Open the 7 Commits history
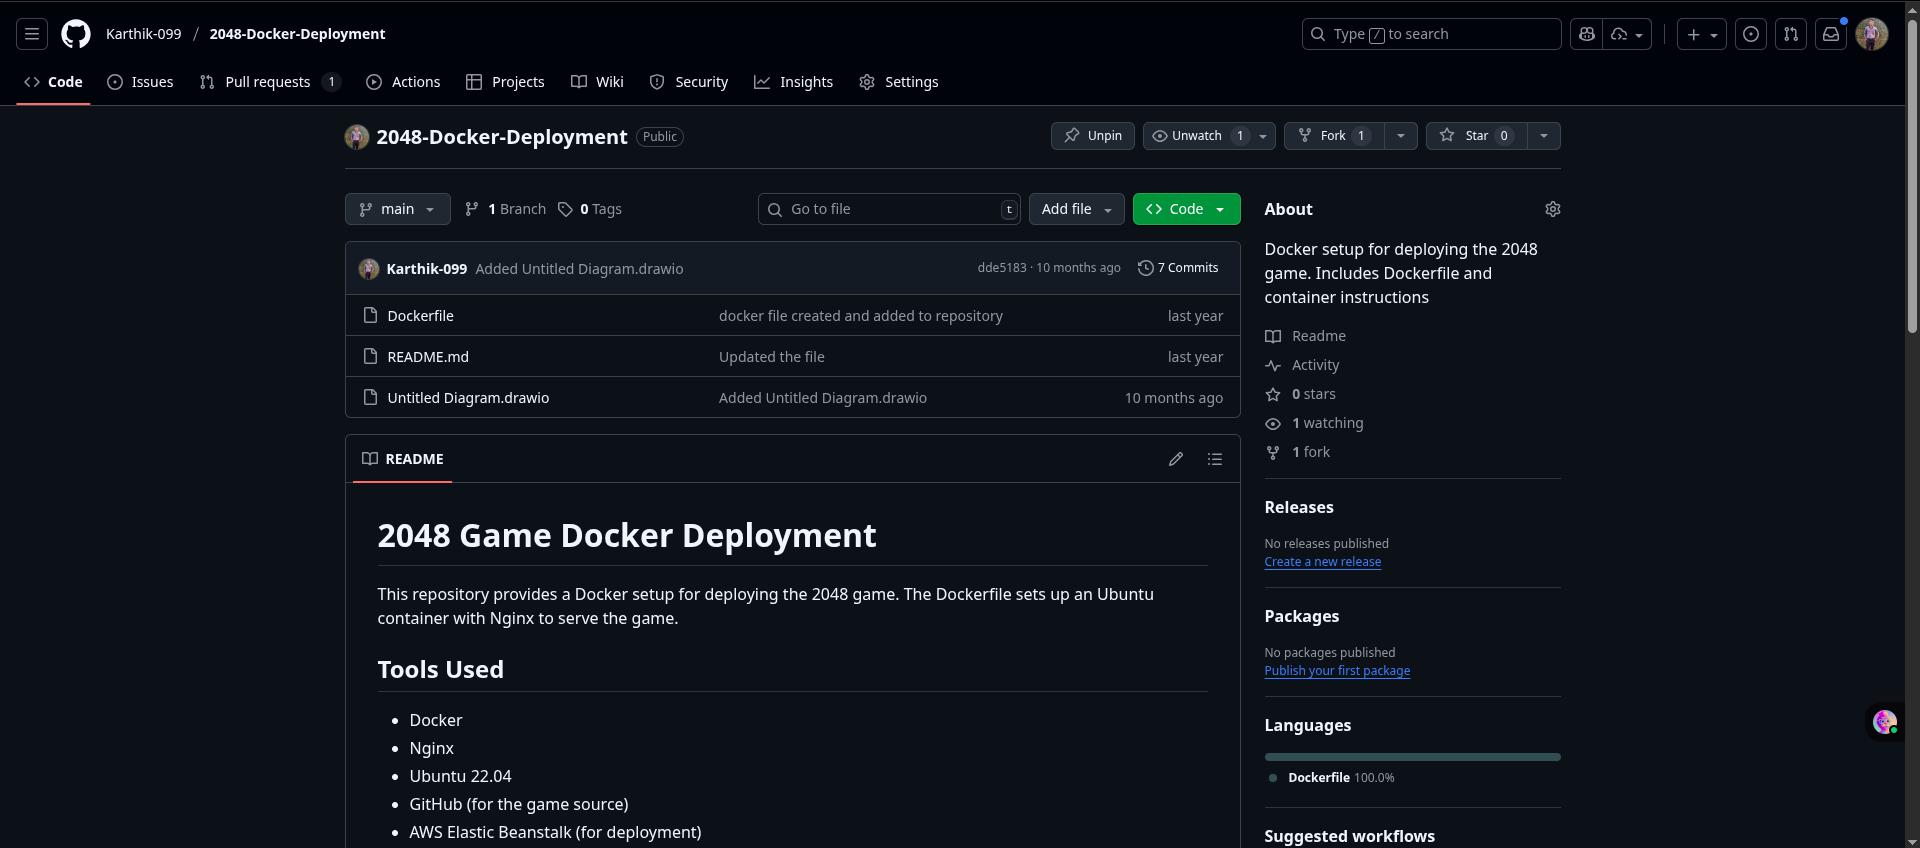Image resolution: width=1920 pixels, height=848 pixels. [1179, 268]
